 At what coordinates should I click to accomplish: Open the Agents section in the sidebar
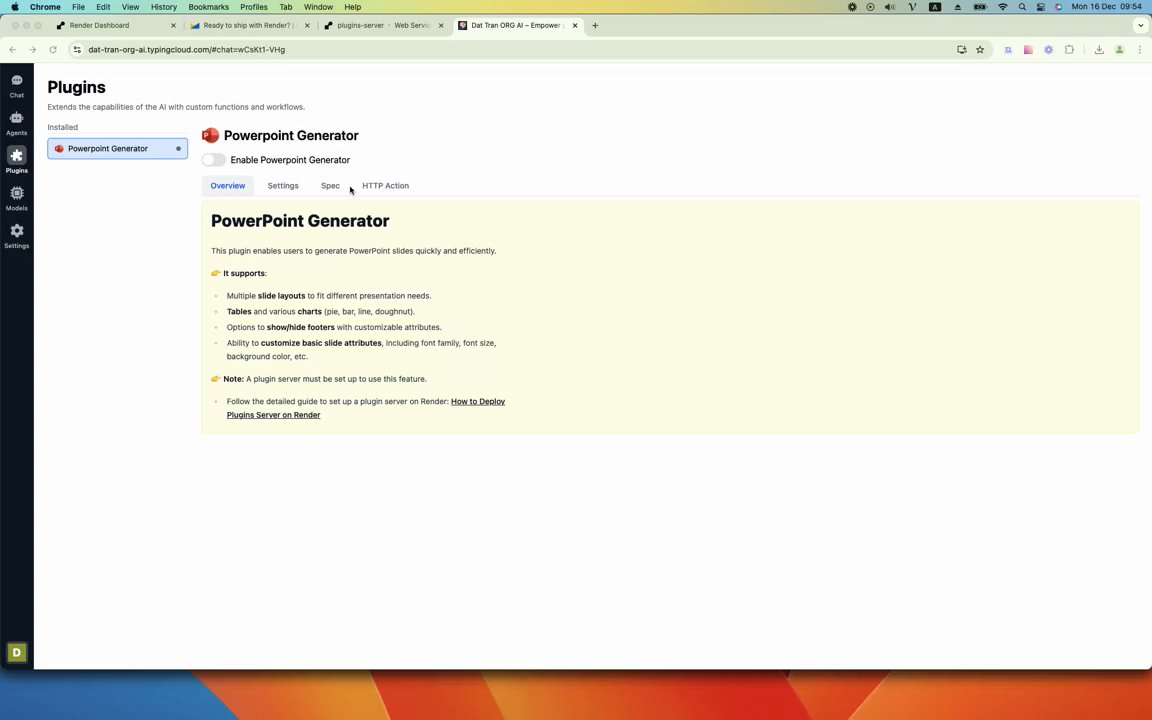coord(16,123)
